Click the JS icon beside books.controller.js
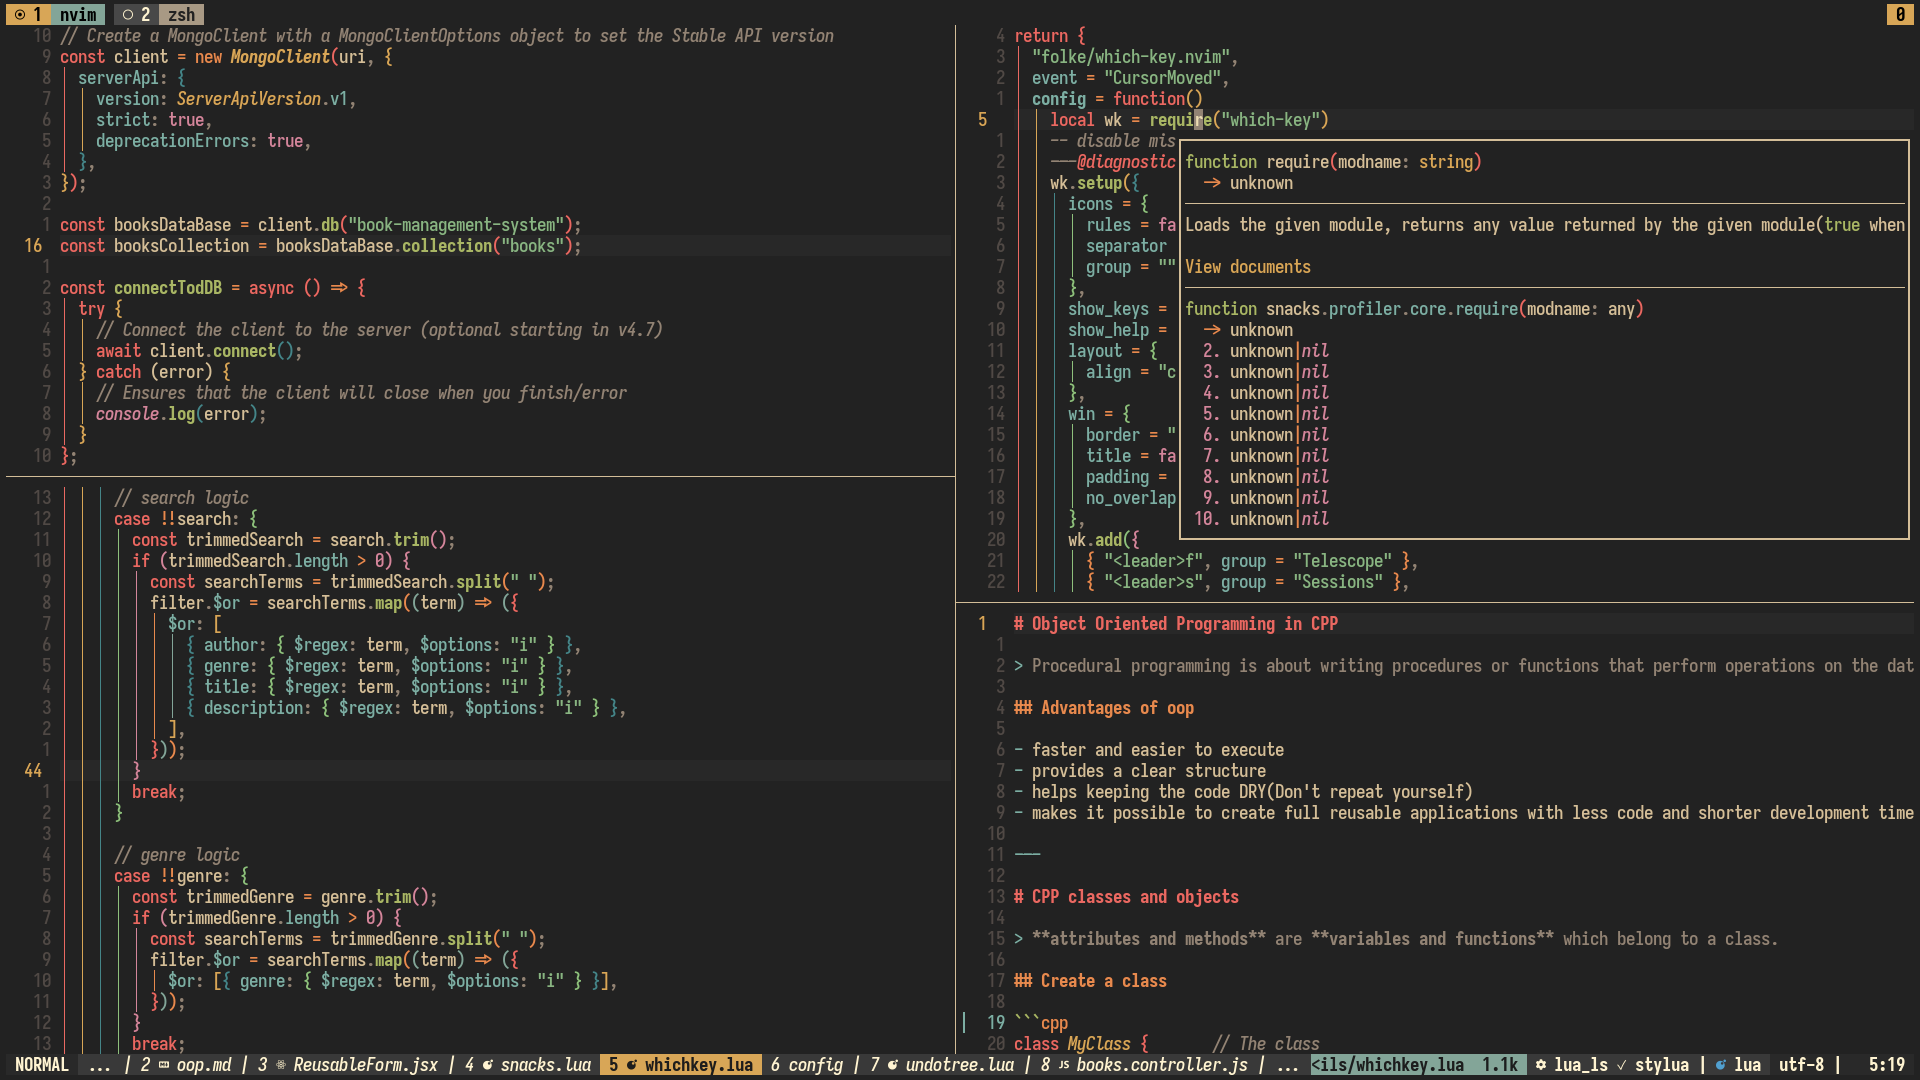The width and height of the screenshot is (1920, 1080). click(x=1064, y=1065)
